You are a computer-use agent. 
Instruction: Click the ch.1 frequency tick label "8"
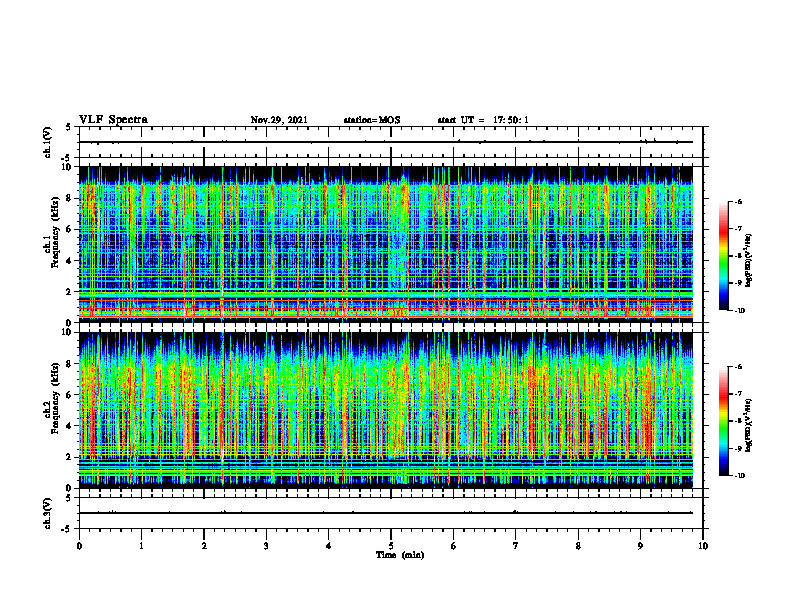(x=70, y=198)
